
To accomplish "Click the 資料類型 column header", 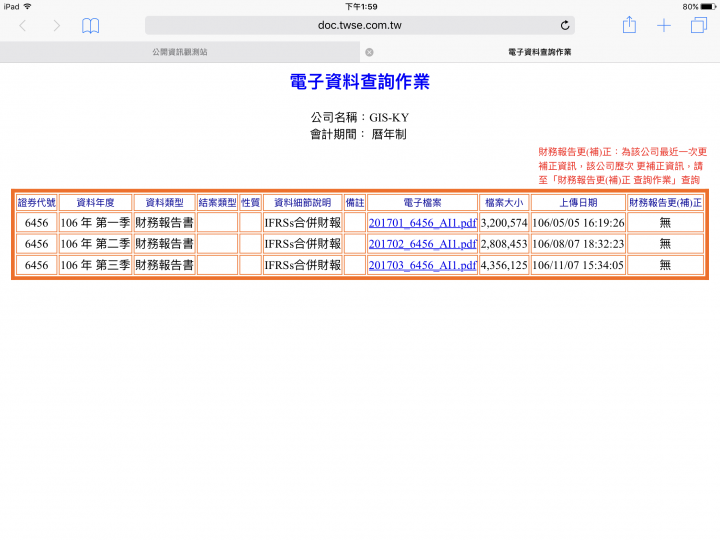I will click(164, 202).
